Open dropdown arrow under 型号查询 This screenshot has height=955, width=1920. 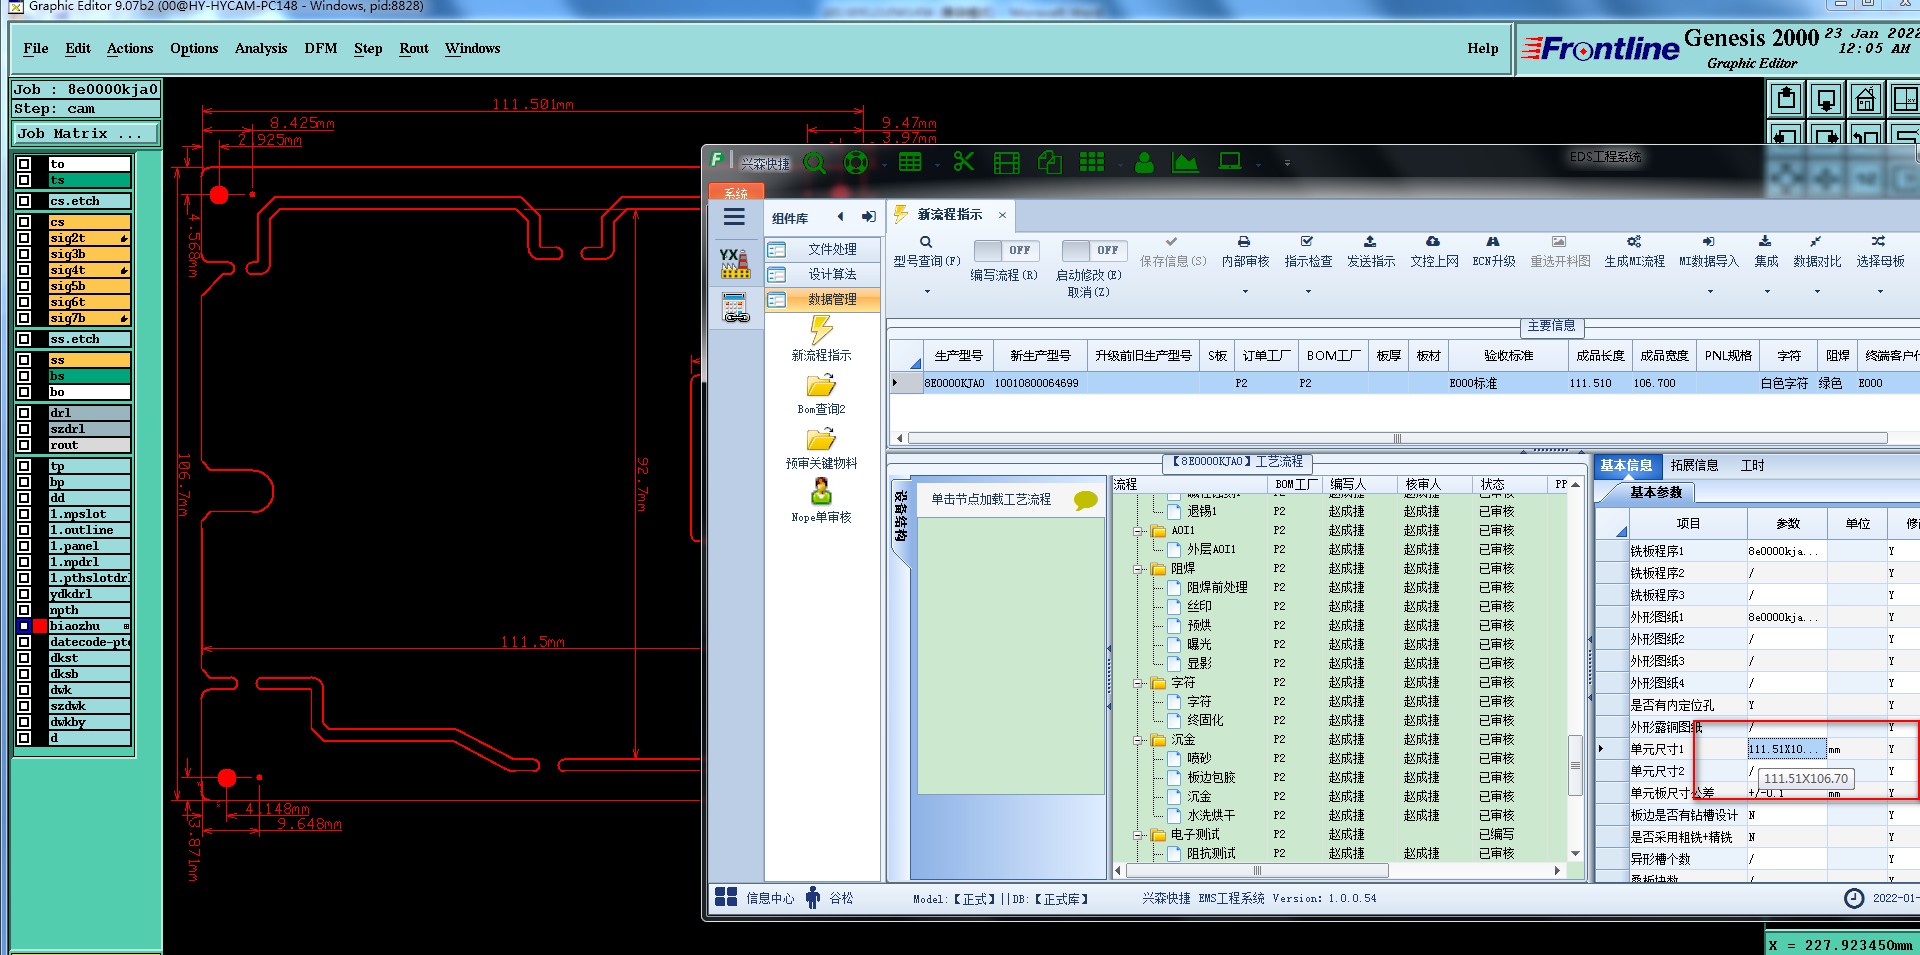[927, 292]
